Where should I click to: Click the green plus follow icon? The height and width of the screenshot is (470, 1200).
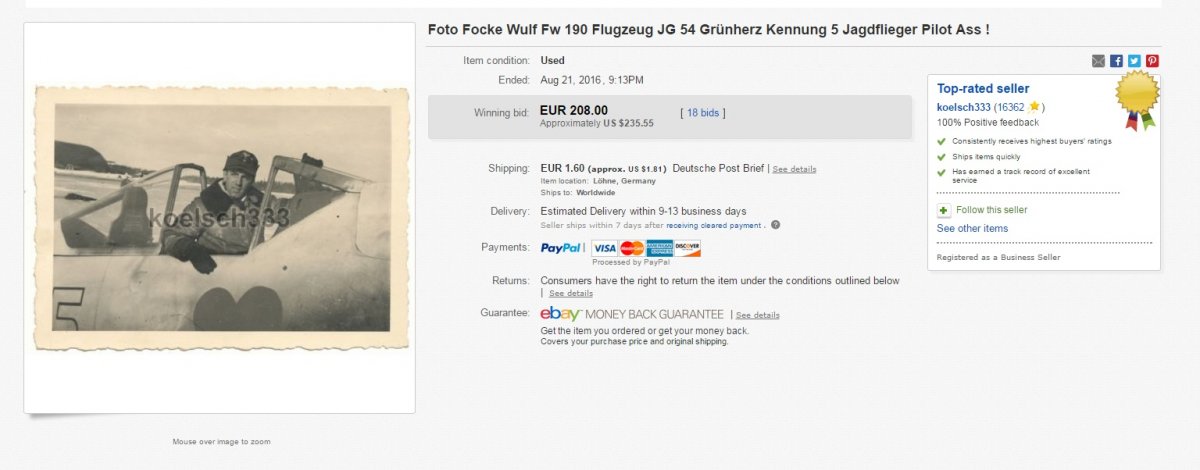[943, 210]
